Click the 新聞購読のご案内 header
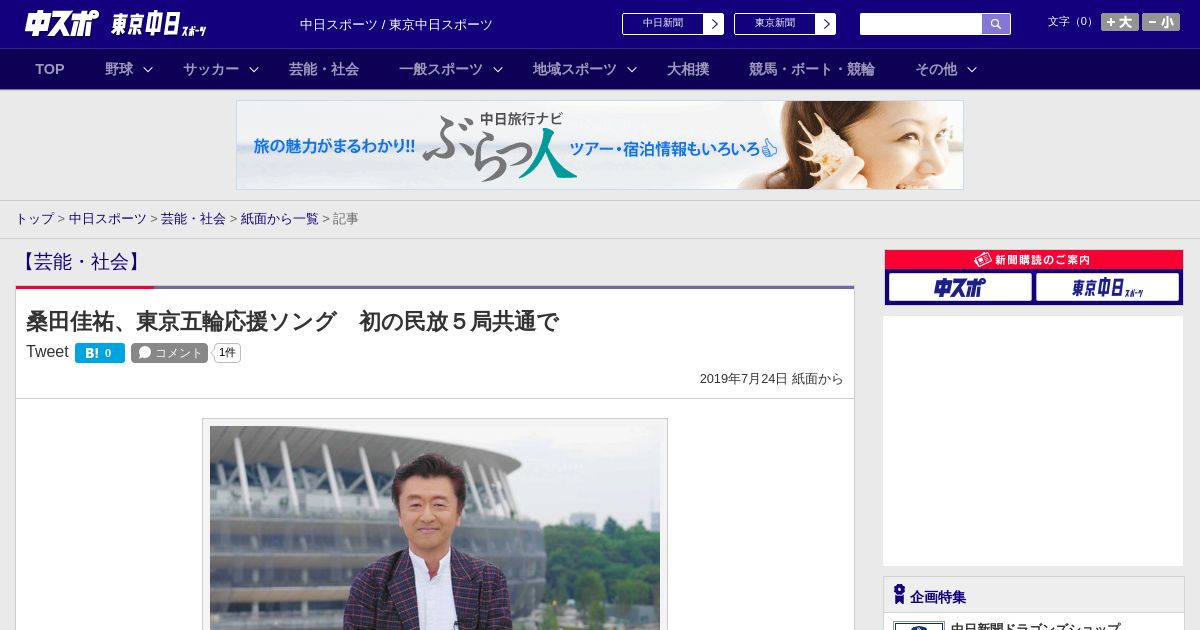 point(1034,260)
